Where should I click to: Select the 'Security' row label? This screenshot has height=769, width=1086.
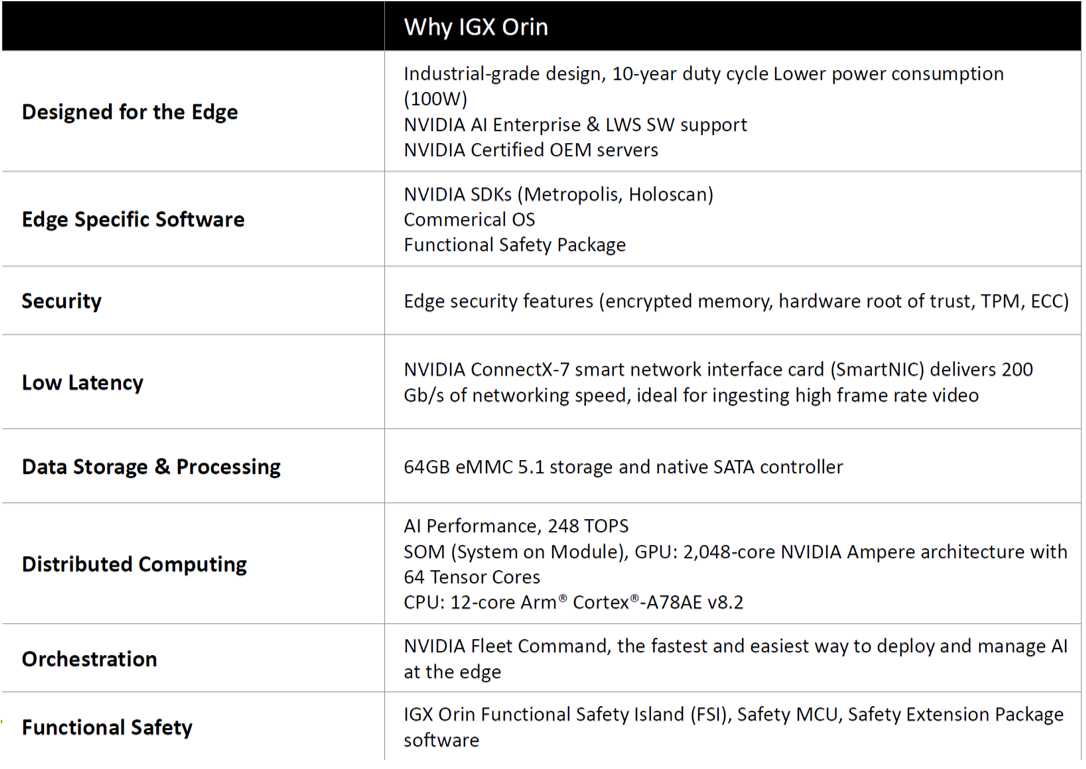pos(62,301)
